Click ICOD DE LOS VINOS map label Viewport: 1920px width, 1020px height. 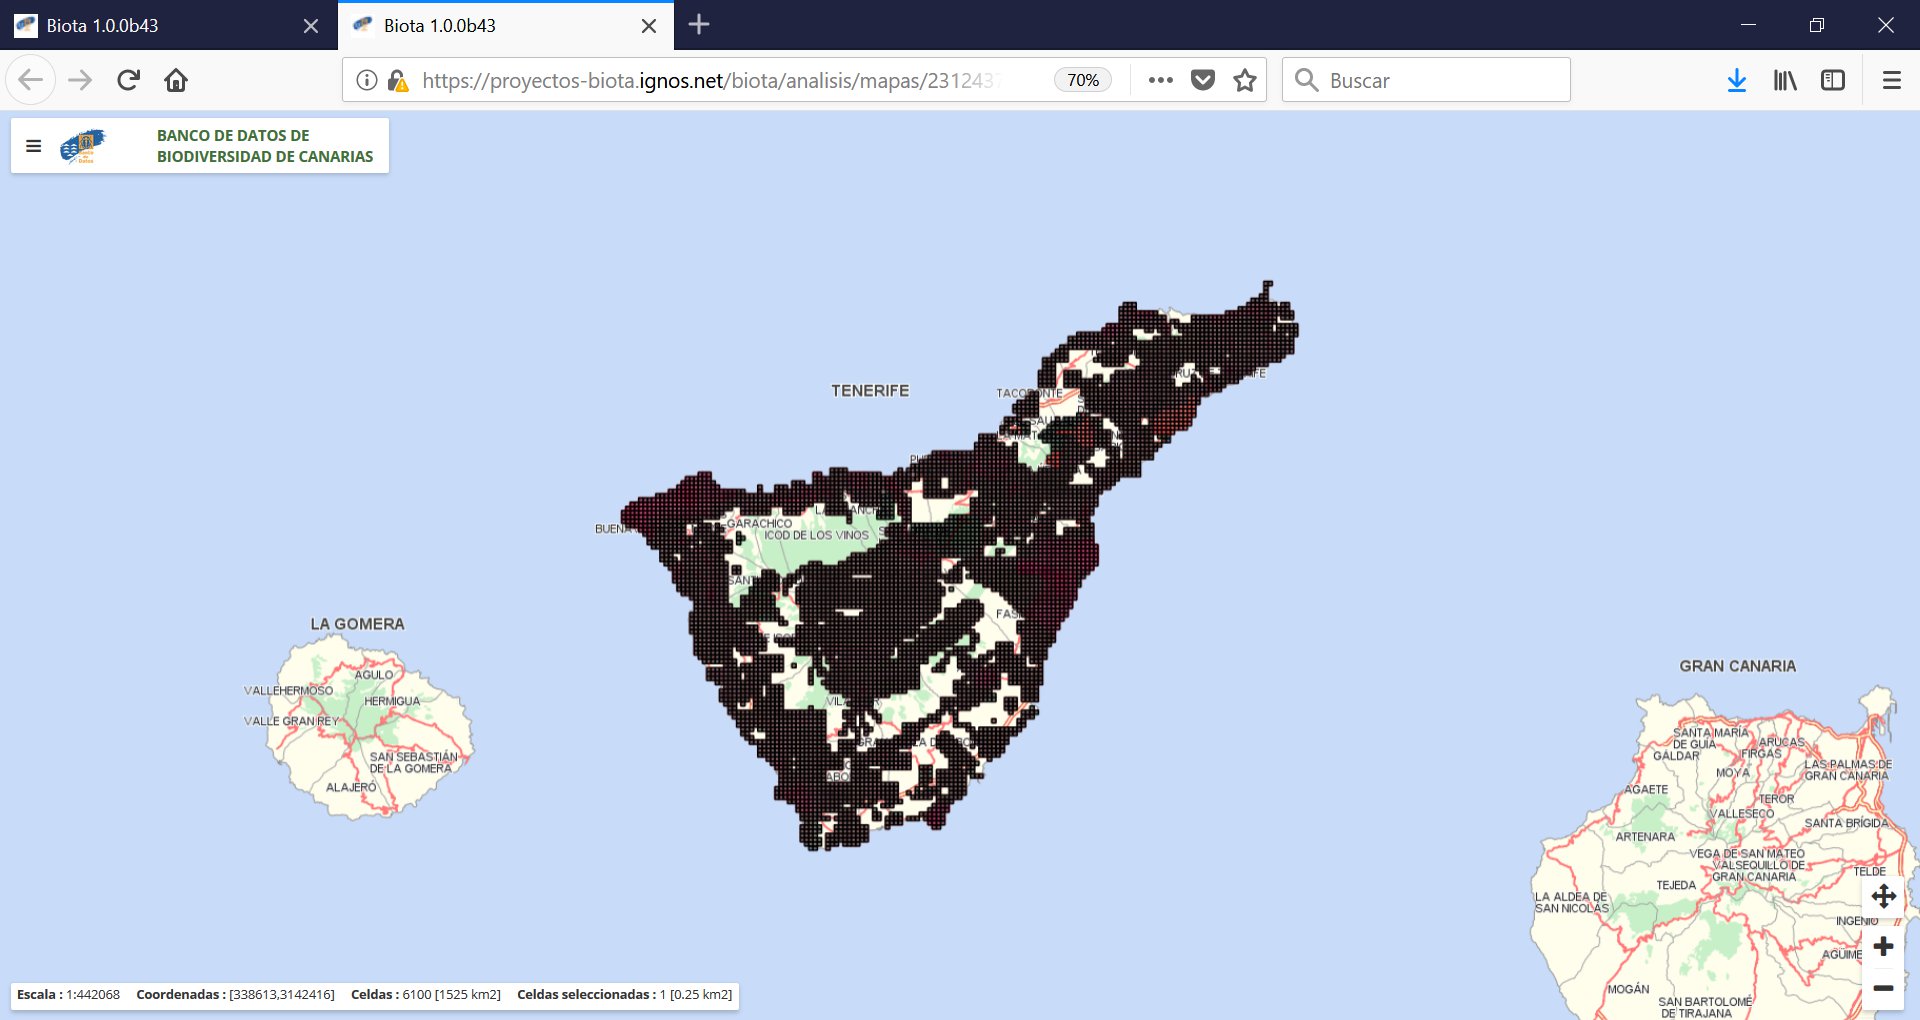pyautogui.click(x=816, y=535)
